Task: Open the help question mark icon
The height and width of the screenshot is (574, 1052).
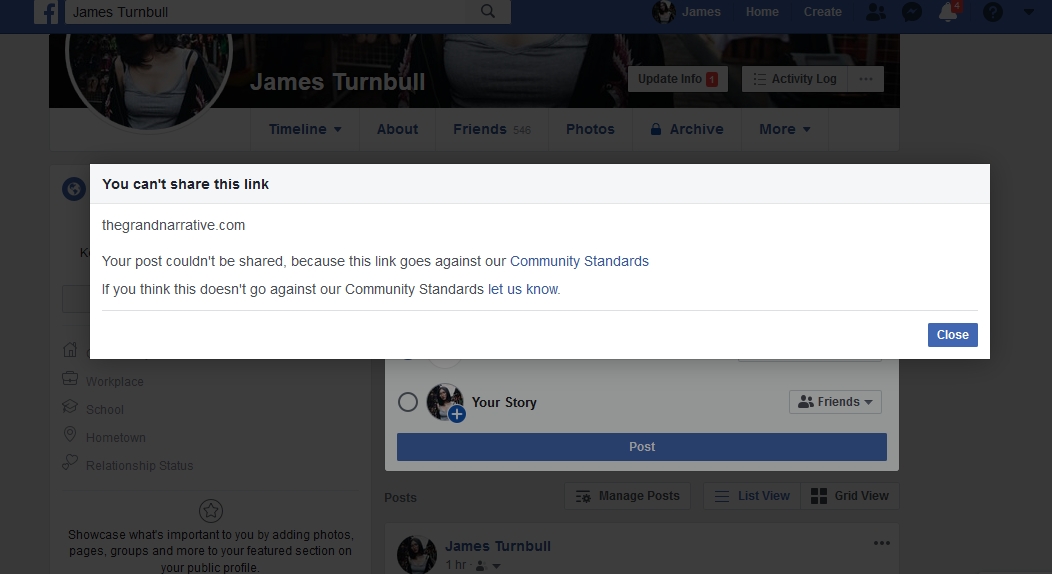Action: coord(992,12)
